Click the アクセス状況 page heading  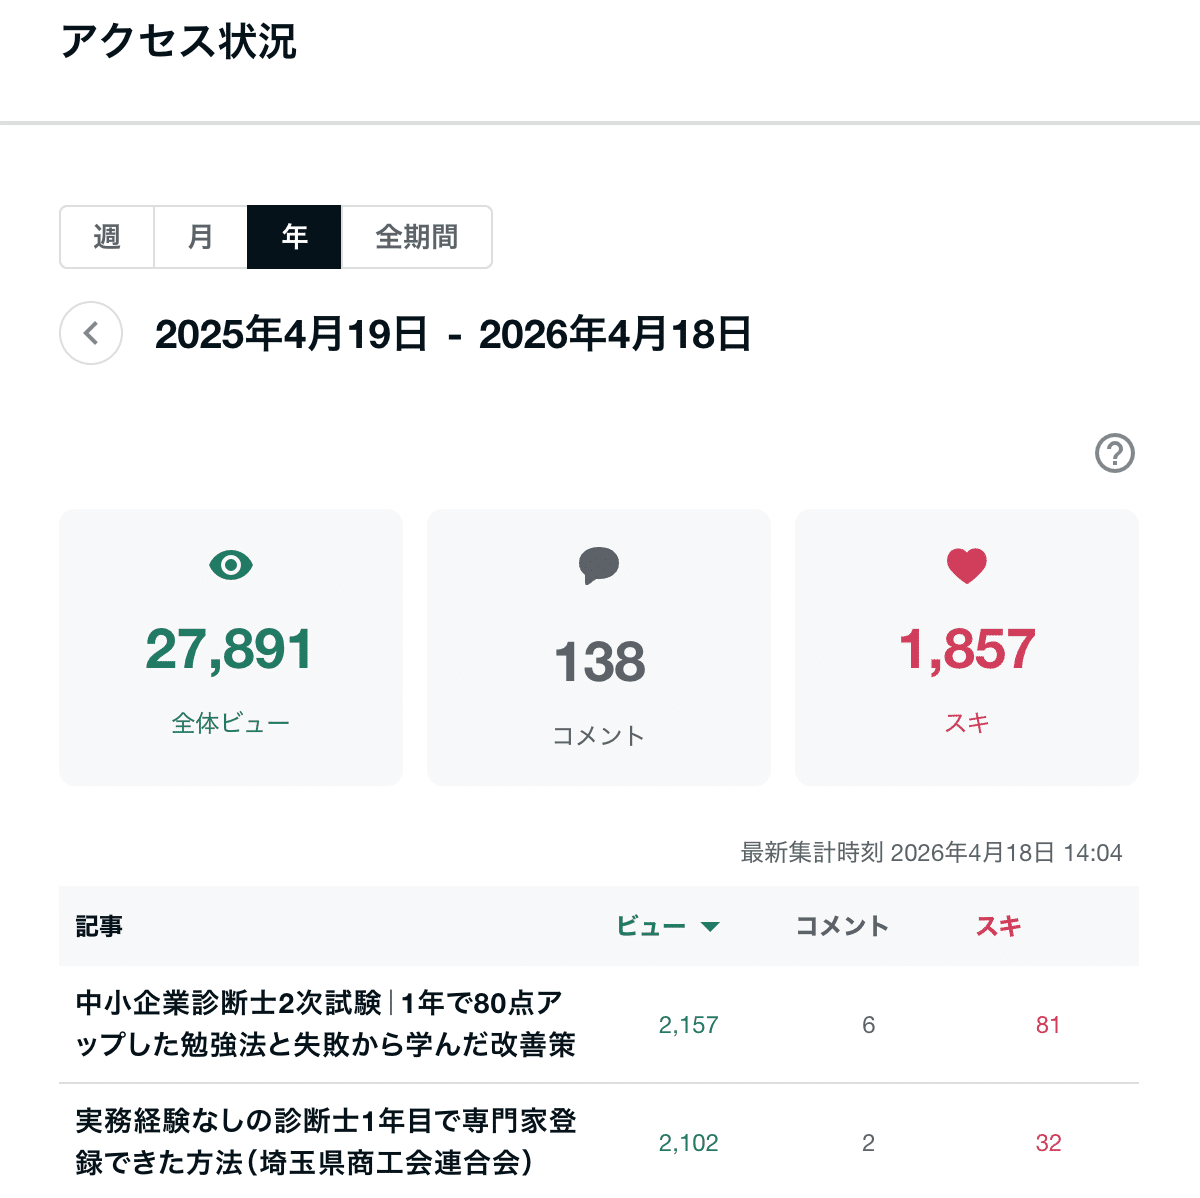tap(179, 44)
